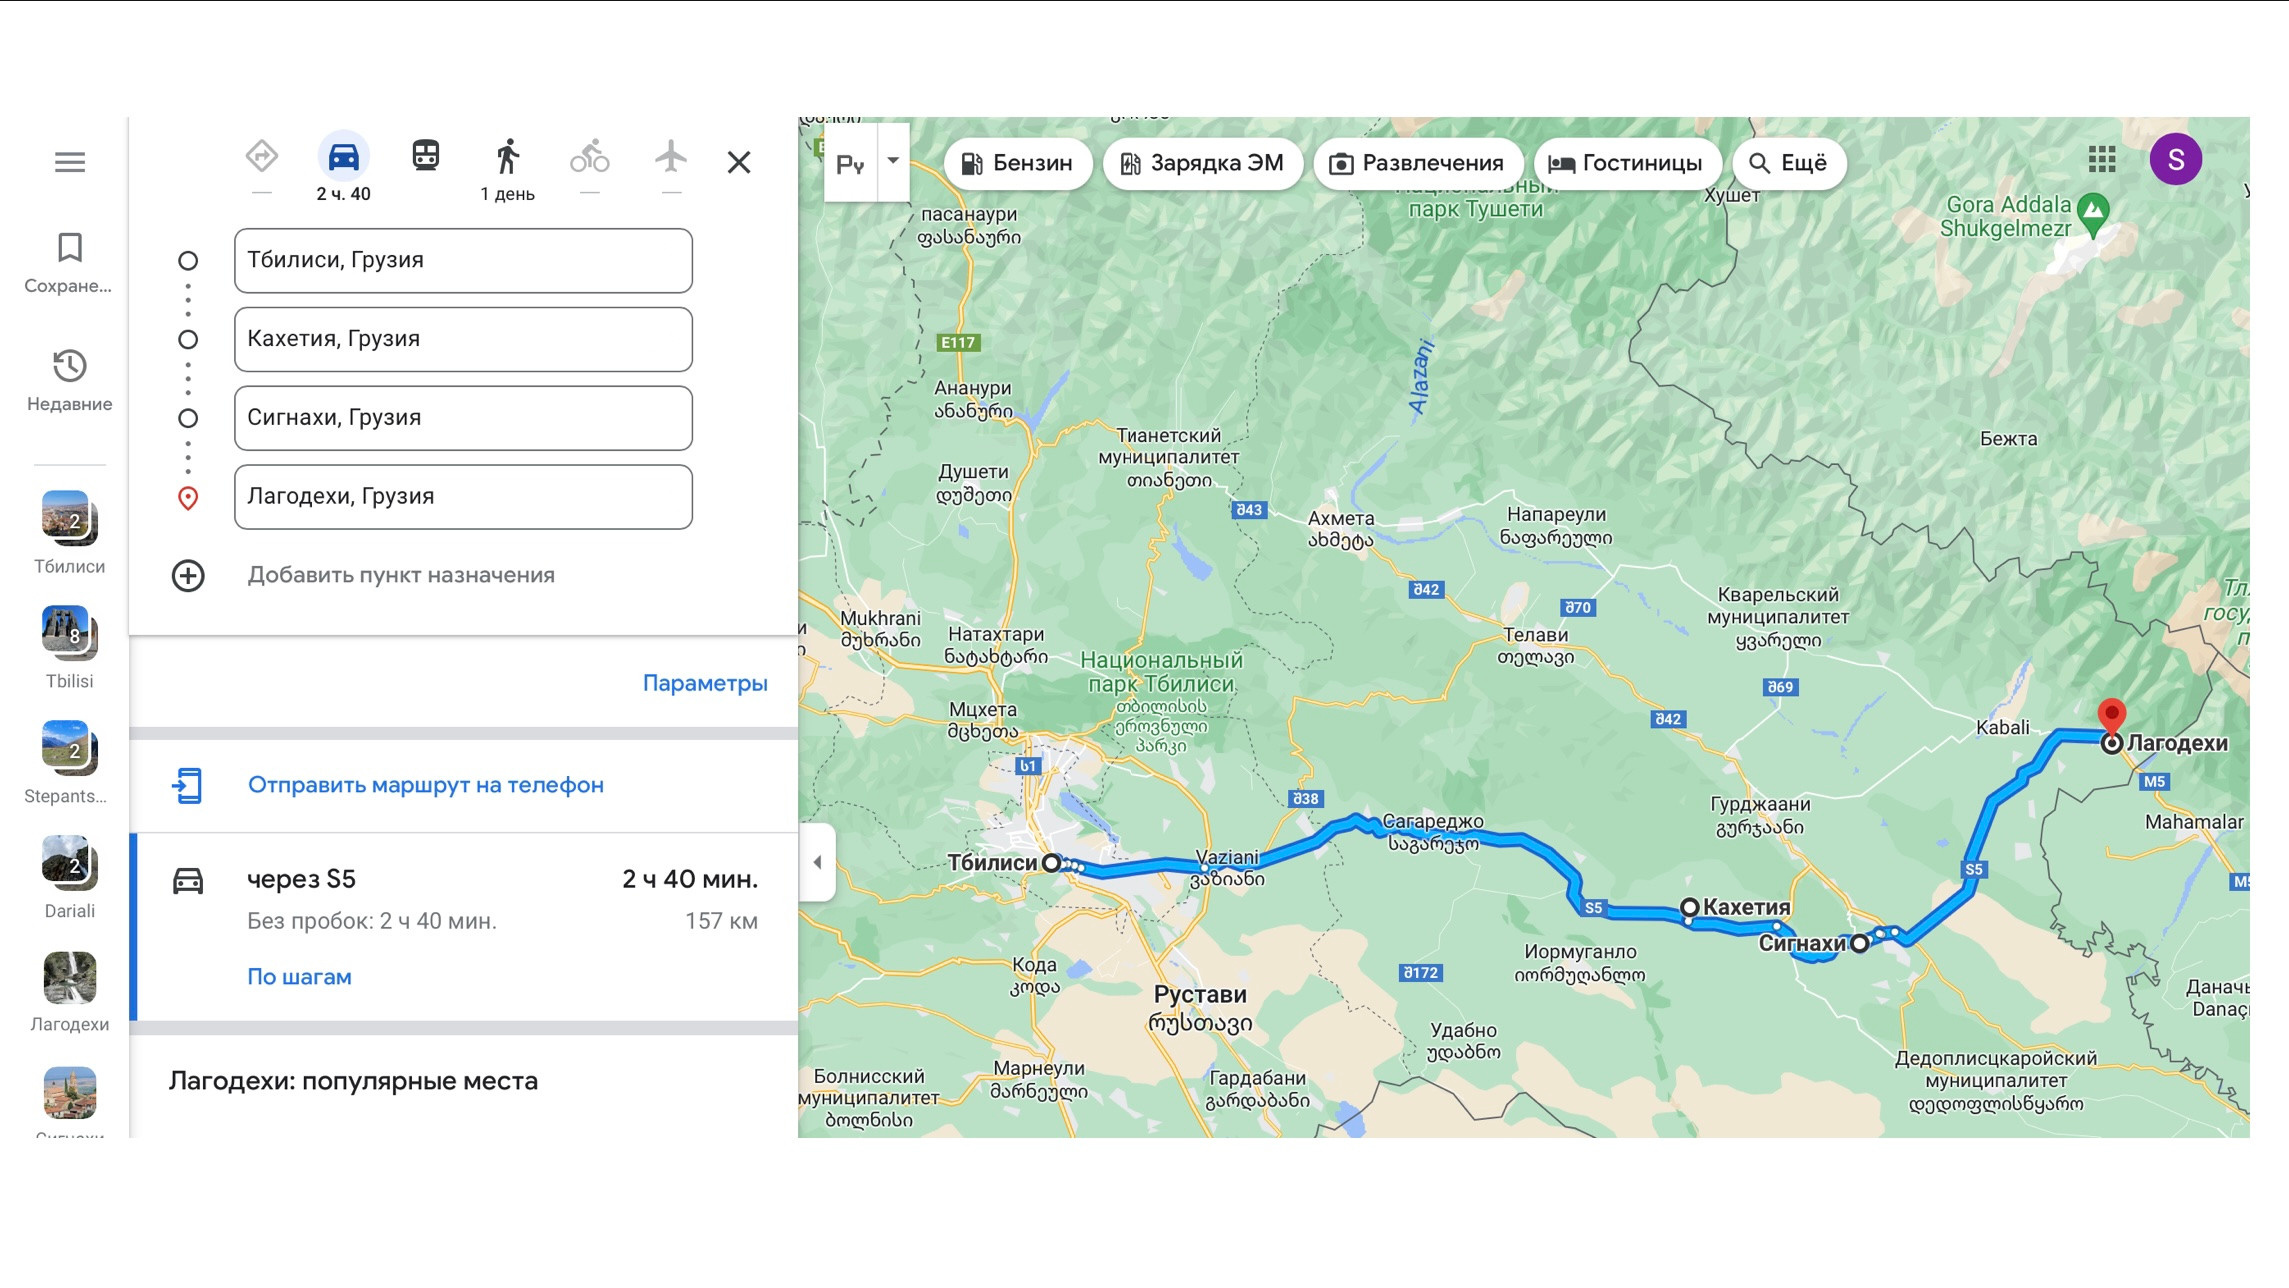Image resolution: width=2289 pixels, height=1288 pixels.
Task: Open the hamburger main menu
Action: point(69,162)
